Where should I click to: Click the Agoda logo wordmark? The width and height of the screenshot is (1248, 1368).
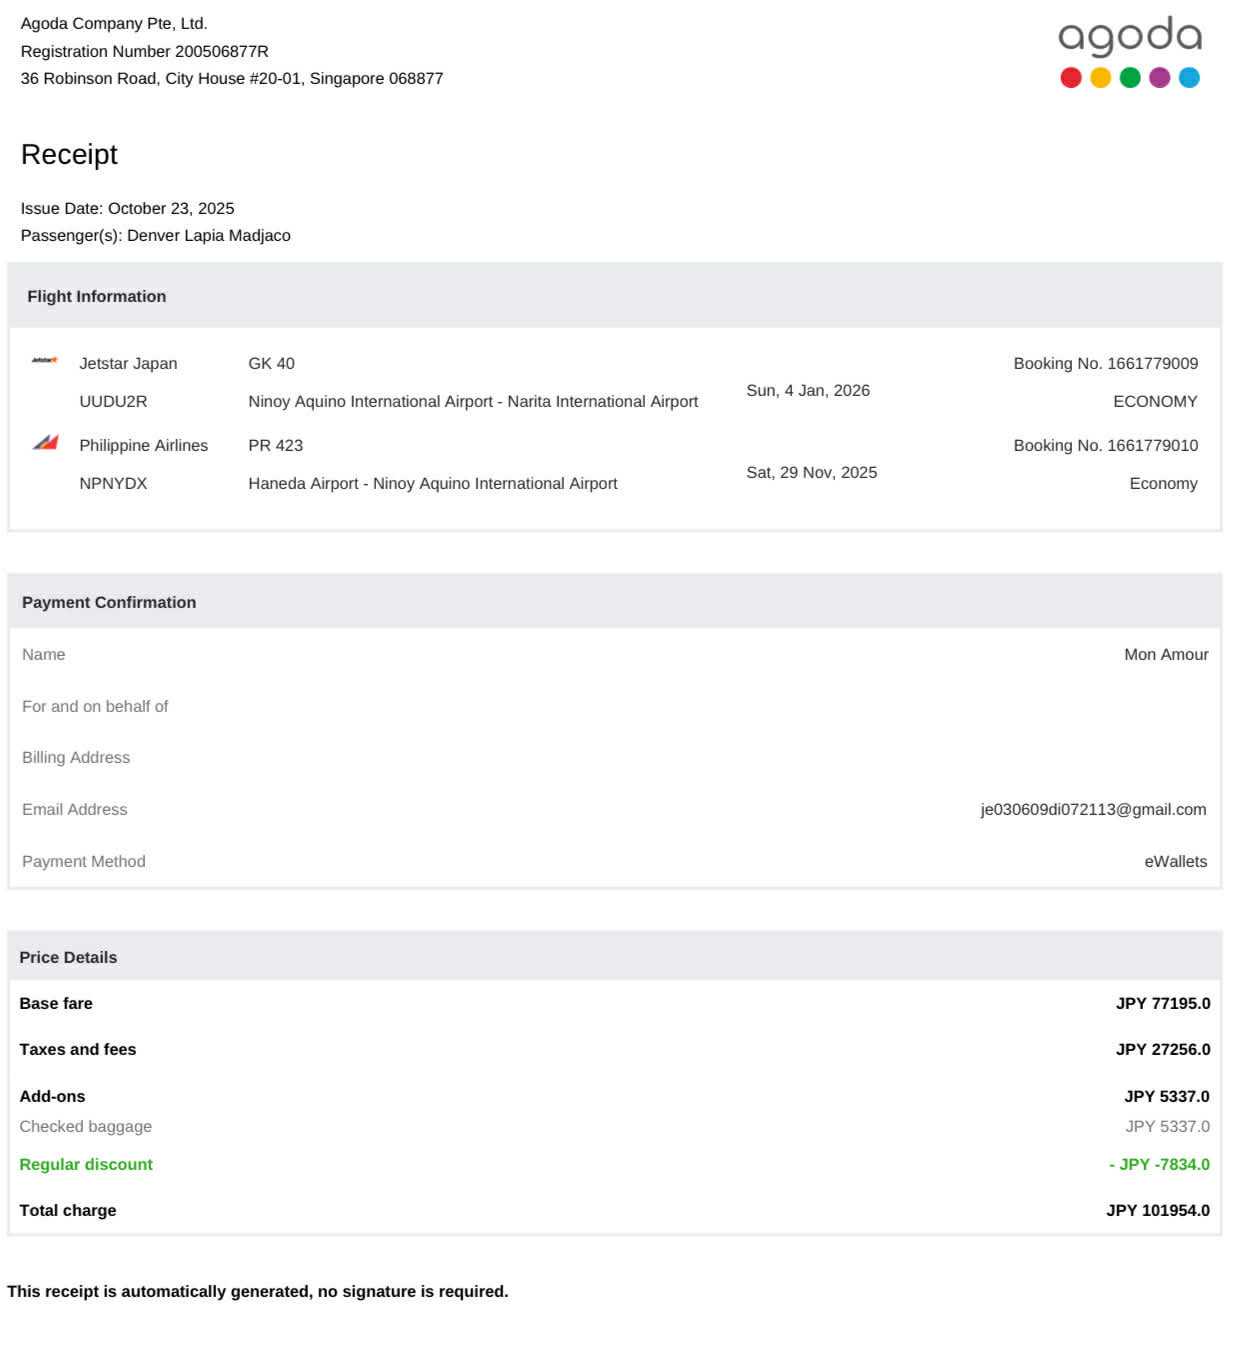click(1129, 37)
